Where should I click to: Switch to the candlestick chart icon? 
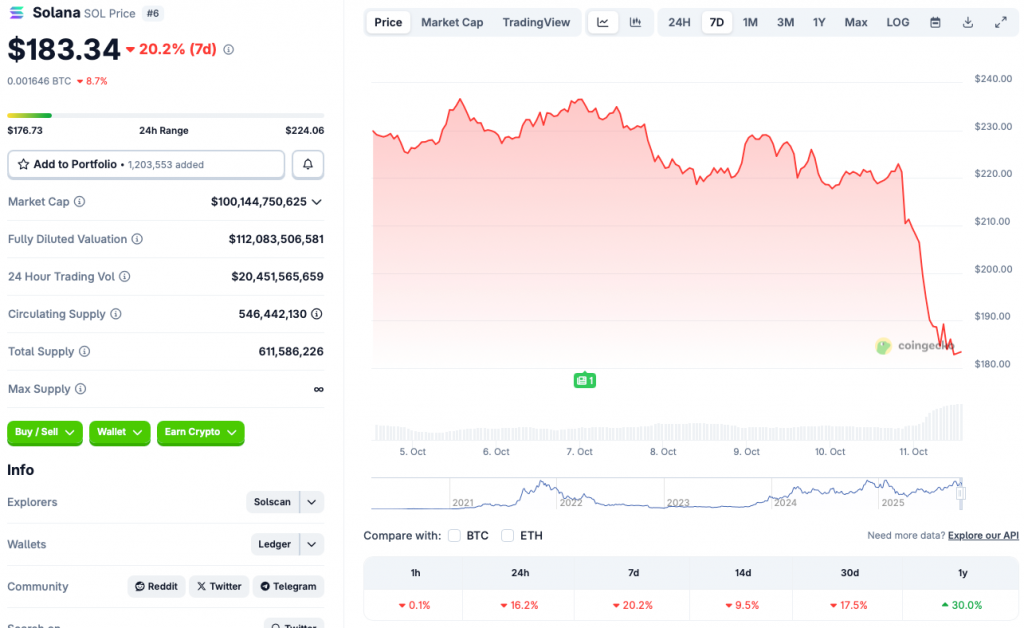(635, 22)
